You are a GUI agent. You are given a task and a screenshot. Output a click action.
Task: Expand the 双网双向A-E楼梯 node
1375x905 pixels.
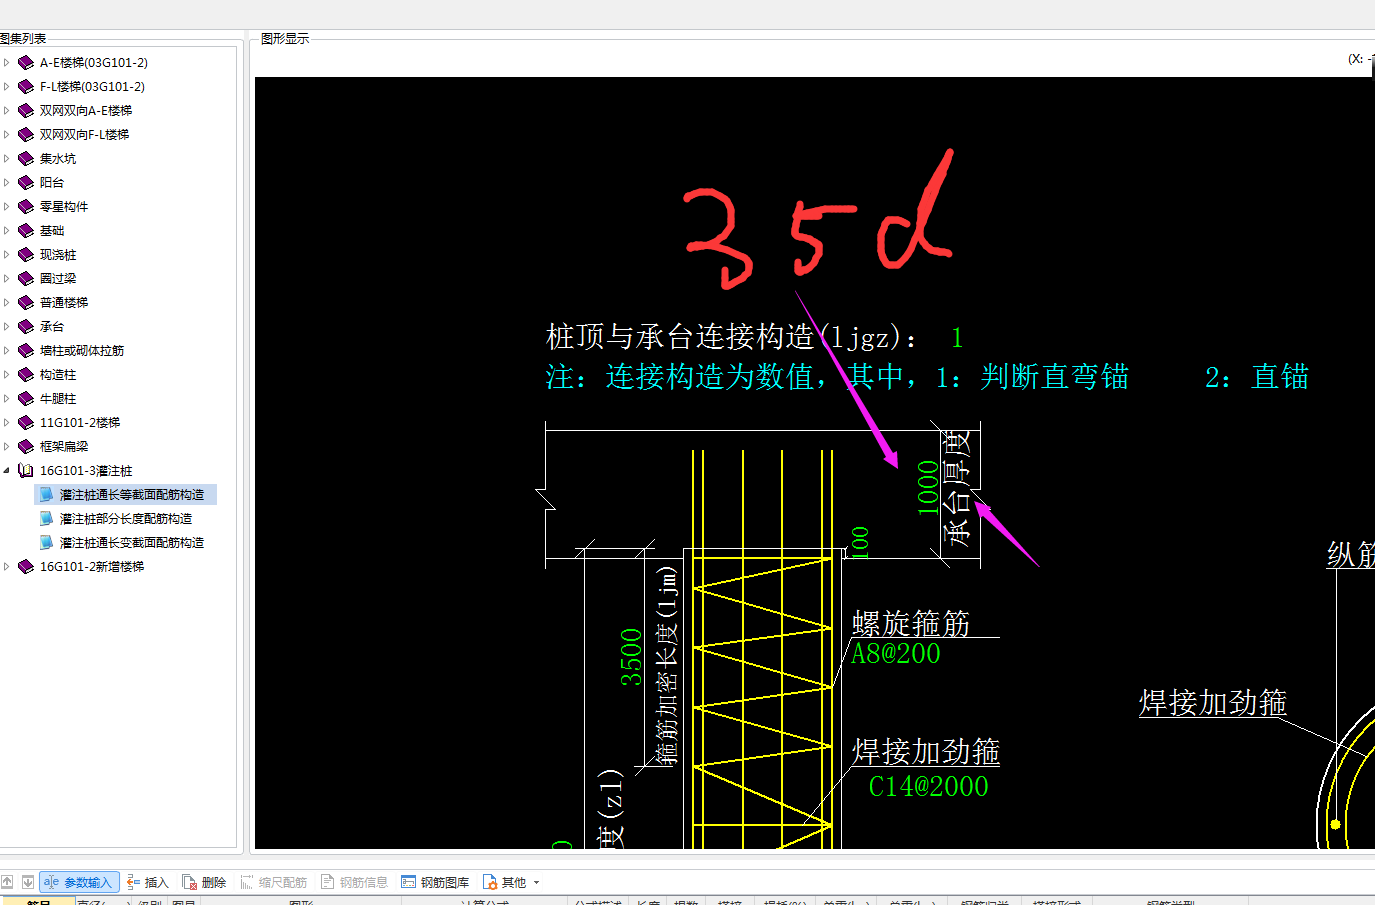7,110
